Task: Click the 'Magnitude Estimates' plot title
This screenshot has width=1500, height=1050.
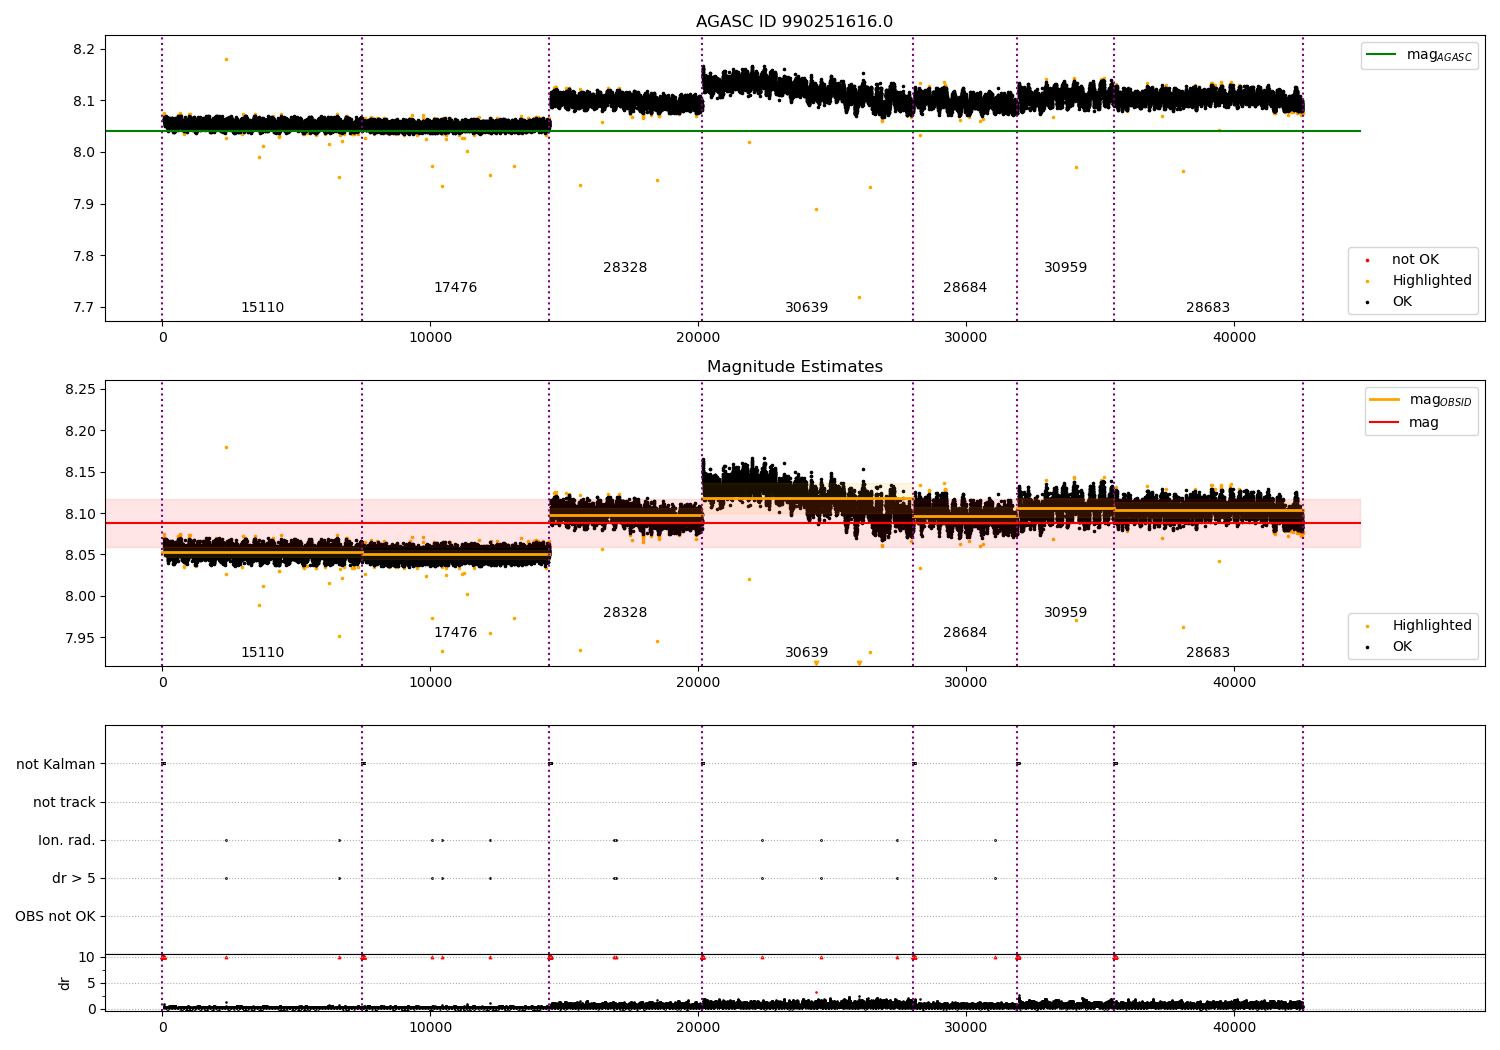Action: click(794, 367)
